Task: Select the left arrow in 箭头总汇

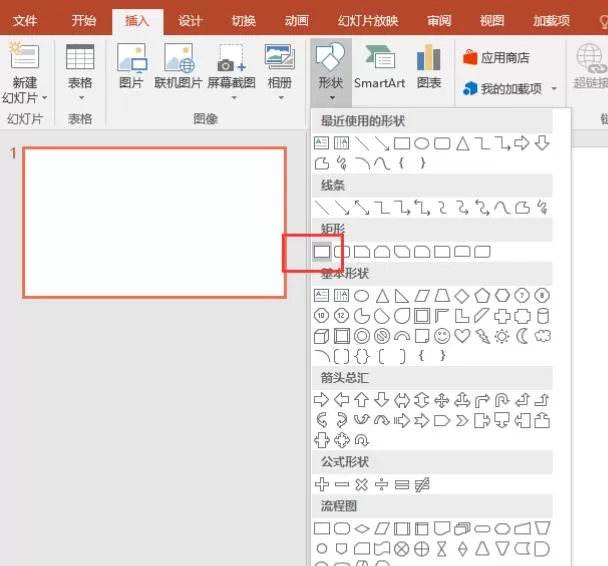Action: point(342,400)
